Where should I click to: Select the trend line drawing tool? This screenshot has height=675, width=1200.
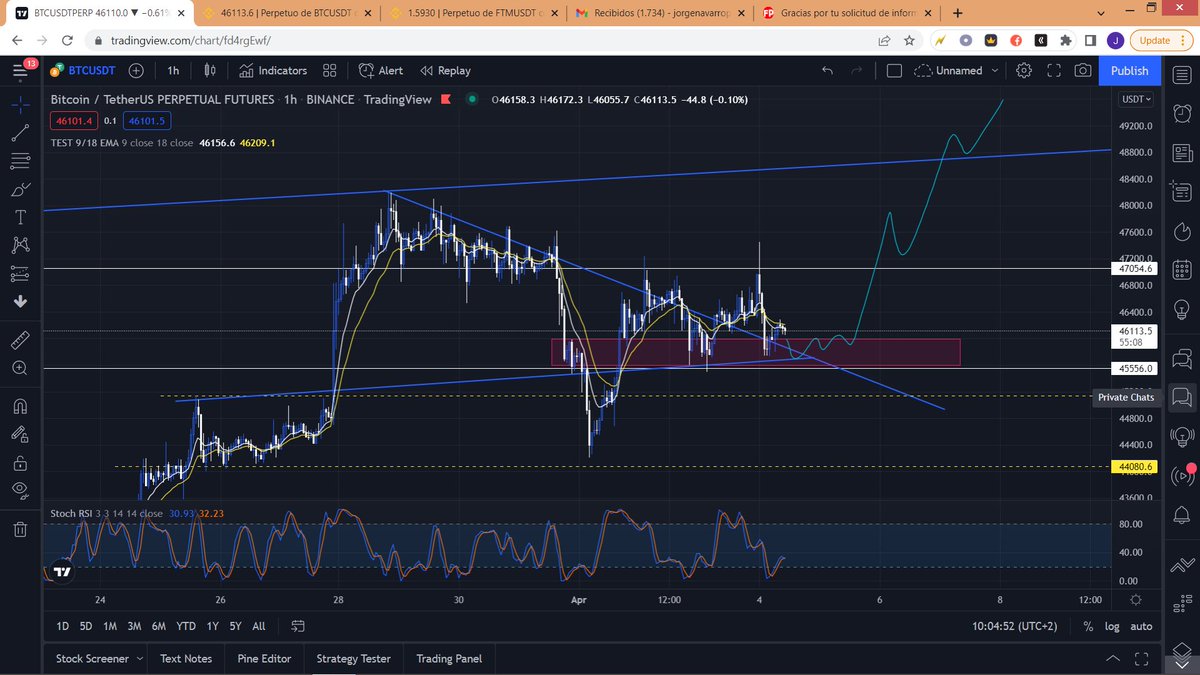[20, 132]
